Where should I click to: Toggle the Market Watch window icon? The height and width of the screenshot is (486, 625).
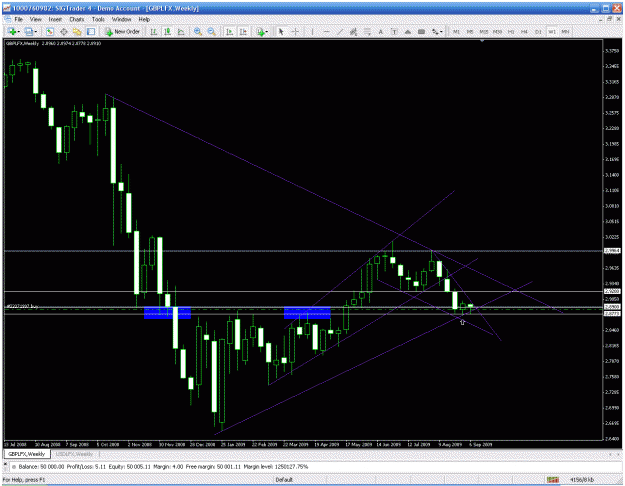(49, 31)
